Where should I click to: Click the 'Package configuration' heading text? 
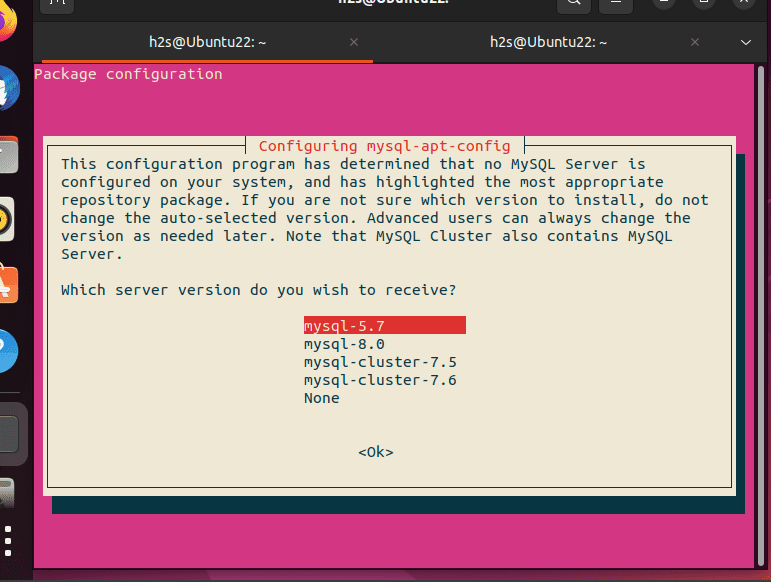click(128, 74)
